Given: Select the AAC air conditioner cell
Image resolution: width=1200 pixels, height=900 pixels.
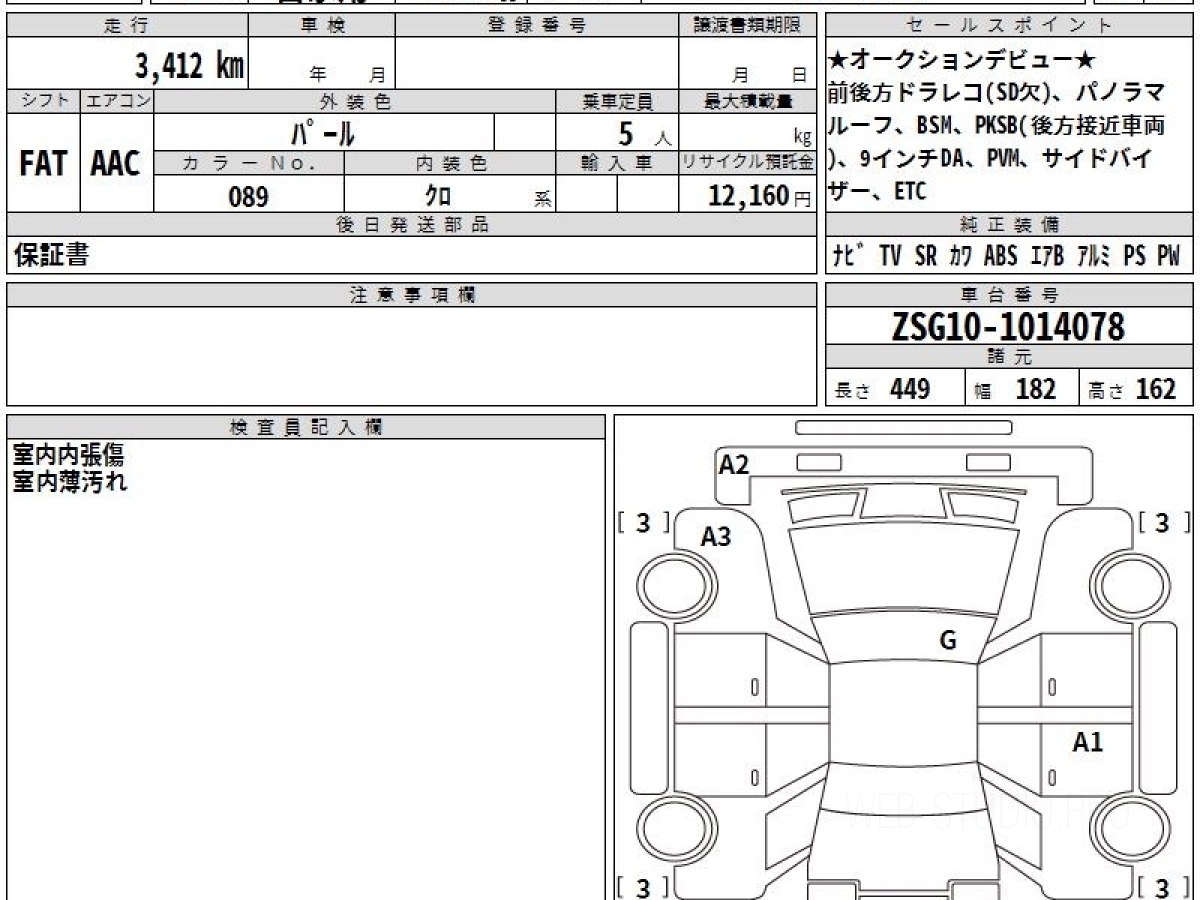Looking at the screenshot, I should (x=116, y=164).
